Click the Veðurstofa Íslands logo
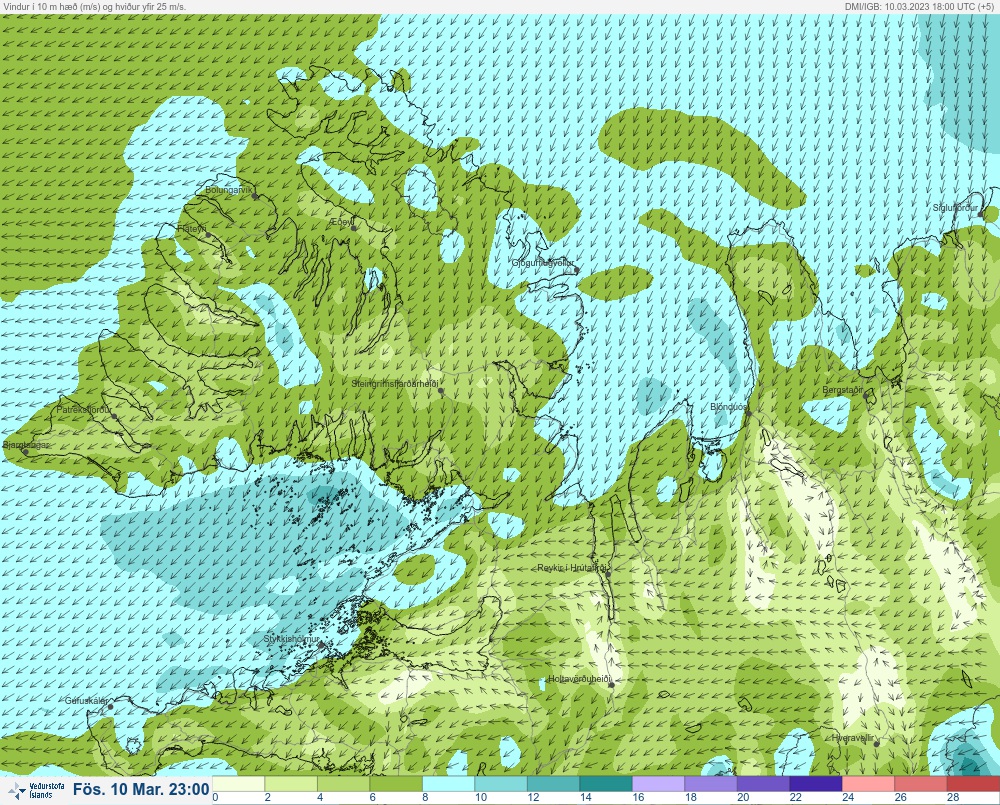This screenshot has width=1000, height=805. 35,790
